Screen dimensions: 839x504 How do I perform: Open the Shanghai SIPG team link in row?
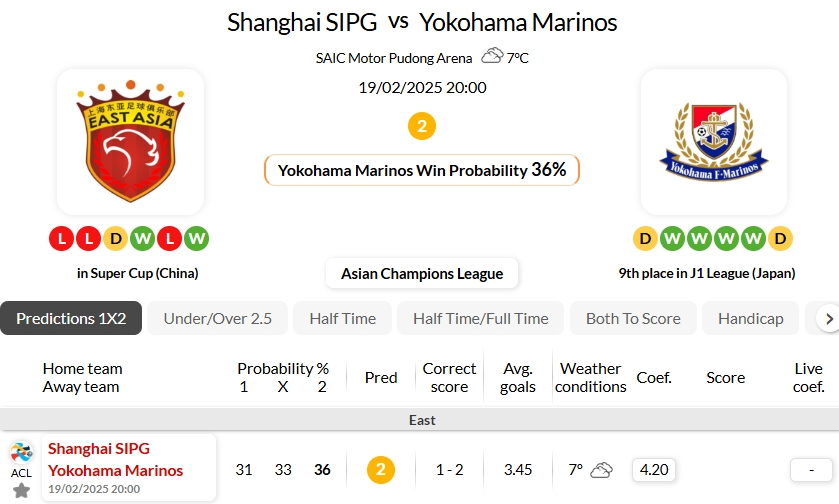coord(99,448)
